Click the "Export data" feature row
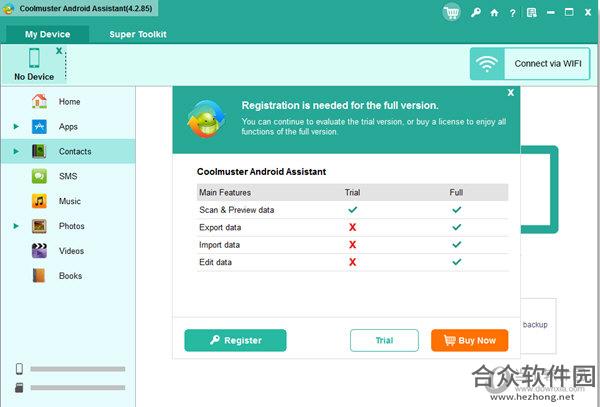Screen dimensions: 600x407 pyautogui.click(x=352, y=227)
